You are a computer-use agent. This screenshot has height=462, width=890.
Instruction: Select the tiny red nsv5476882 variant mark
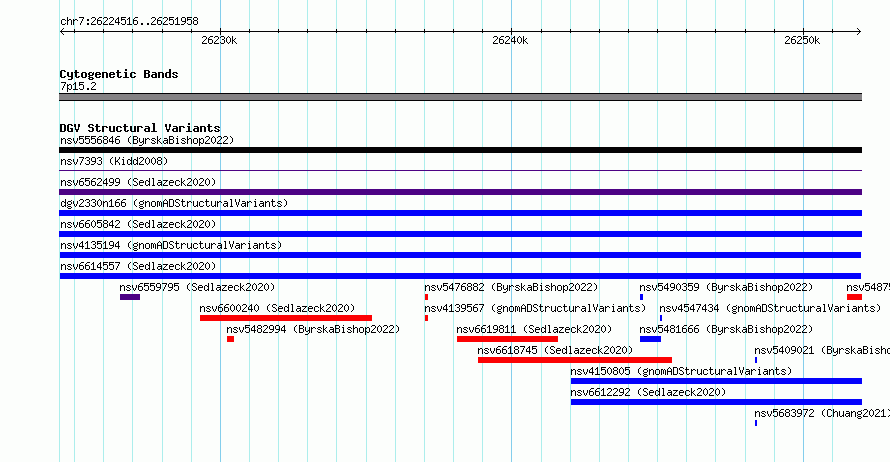pos(426,297)
